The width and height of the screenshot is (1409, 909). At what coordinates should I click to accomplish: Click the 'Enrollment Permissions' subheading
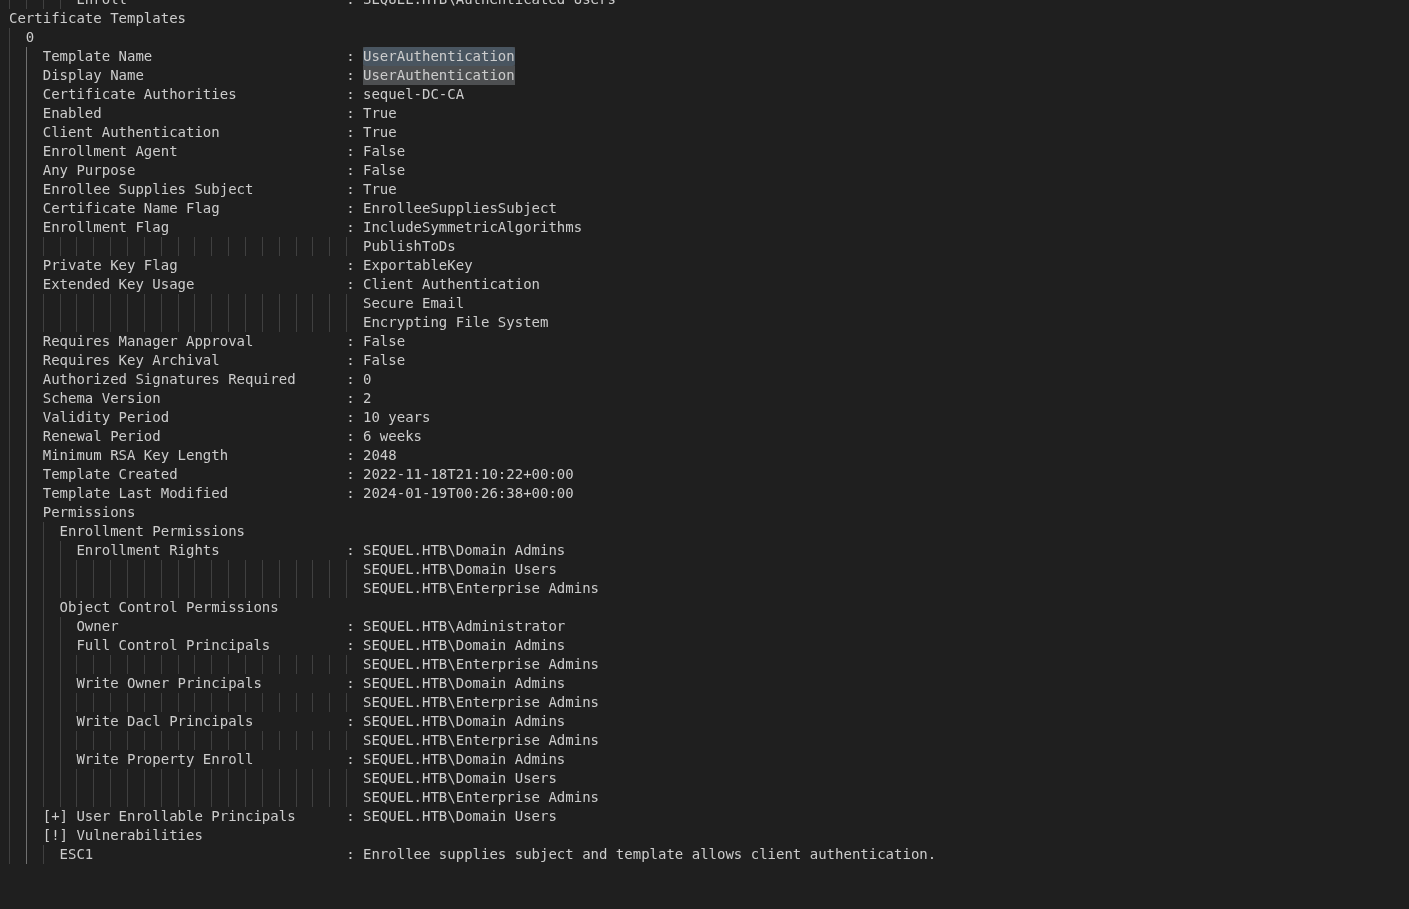pyautogui.click(x=152, y=531)
